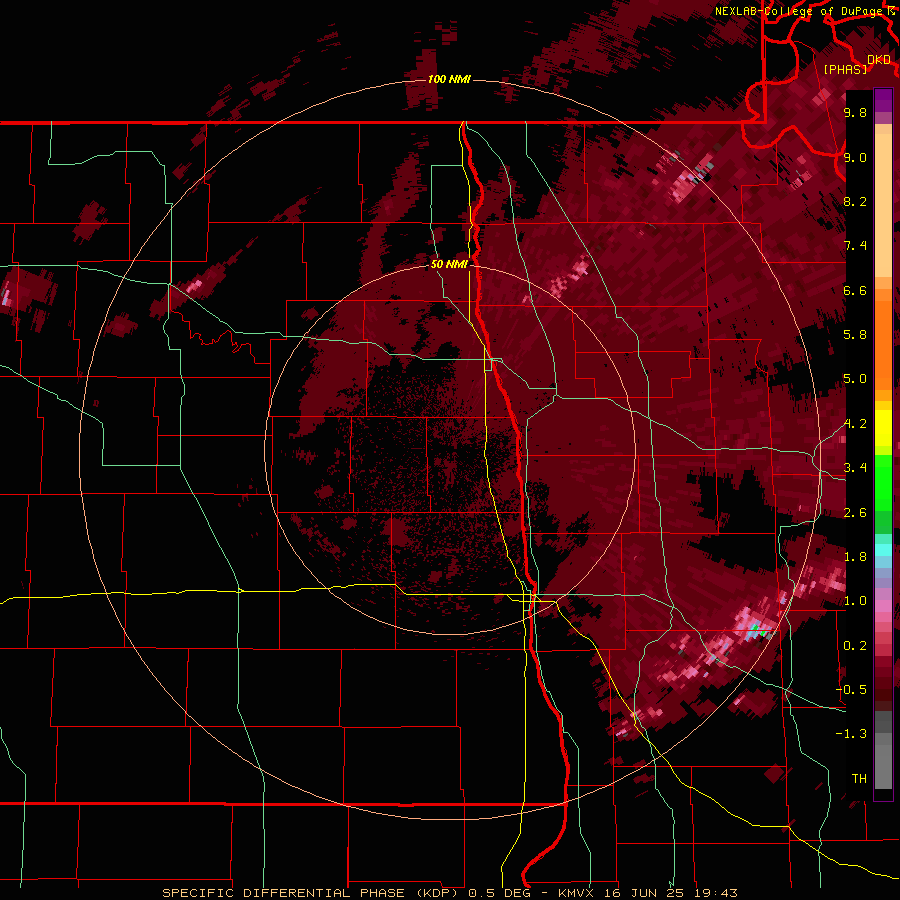Click the peach segment of the color bar
The height and width of the screenshot is (900, 900).
[883, 206]
